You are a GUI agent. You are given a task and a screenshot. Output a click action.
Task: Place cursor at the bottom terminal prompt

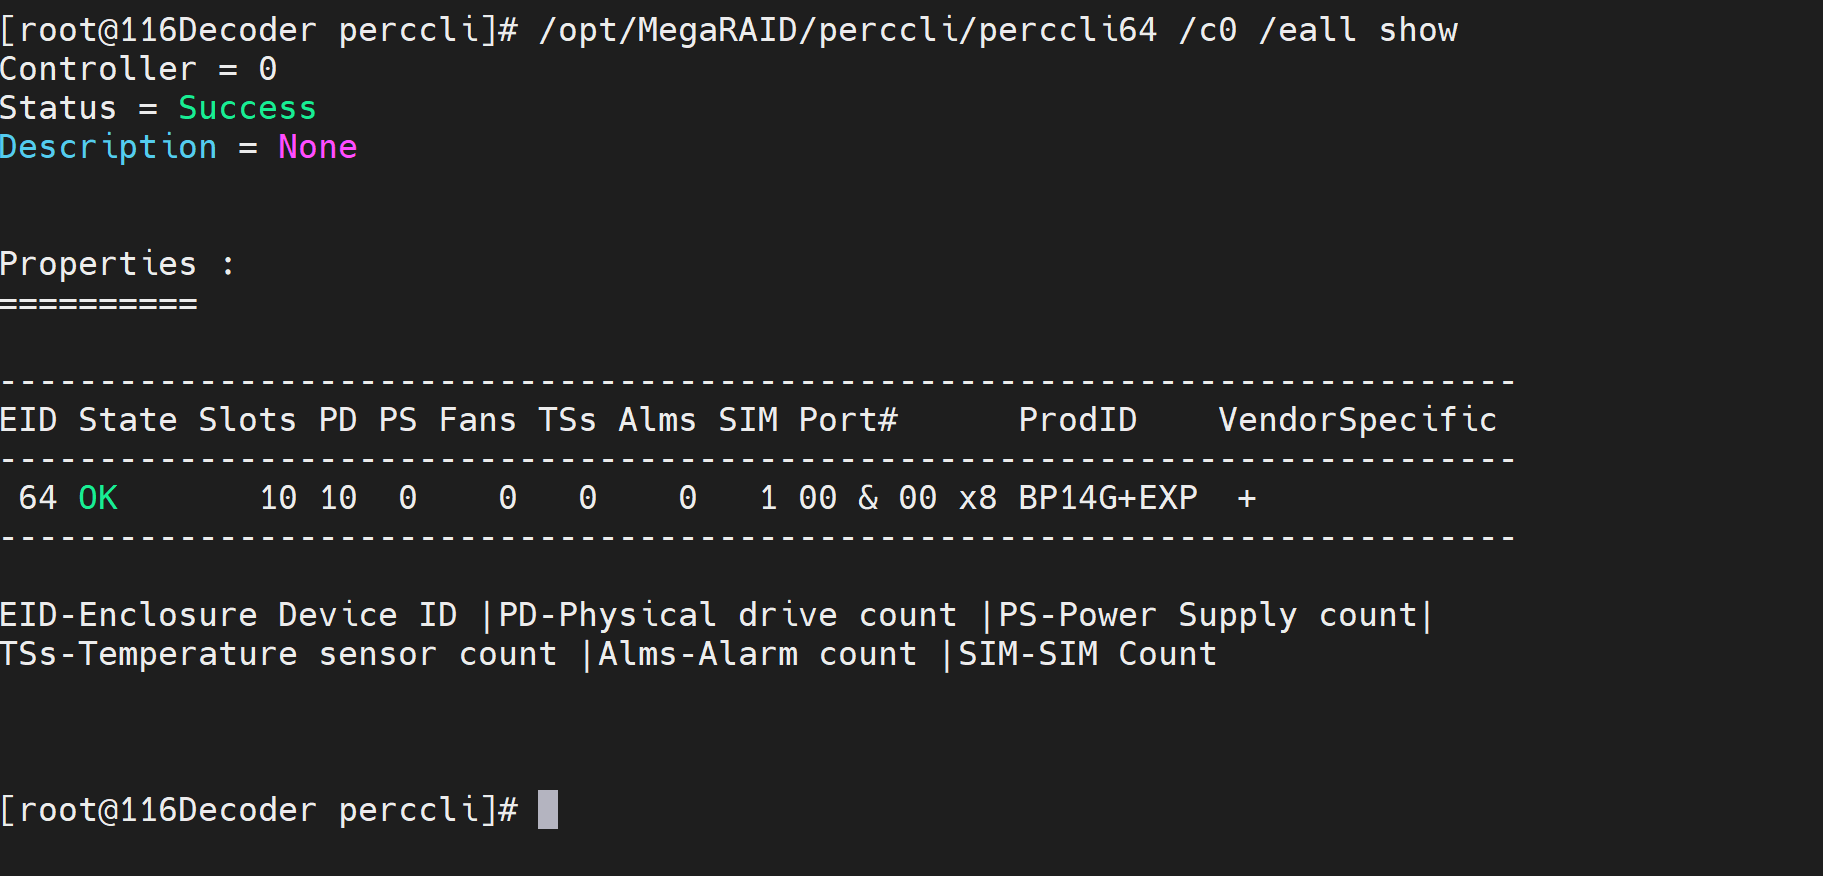pos(548,810)
